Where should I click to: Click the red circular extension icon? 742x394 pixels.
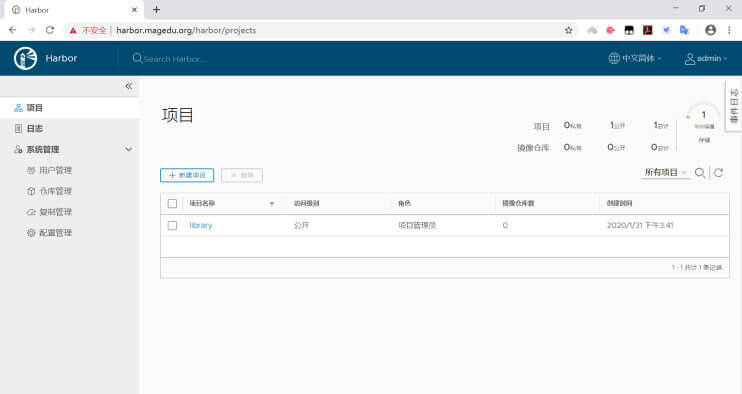tap(610, 30)
